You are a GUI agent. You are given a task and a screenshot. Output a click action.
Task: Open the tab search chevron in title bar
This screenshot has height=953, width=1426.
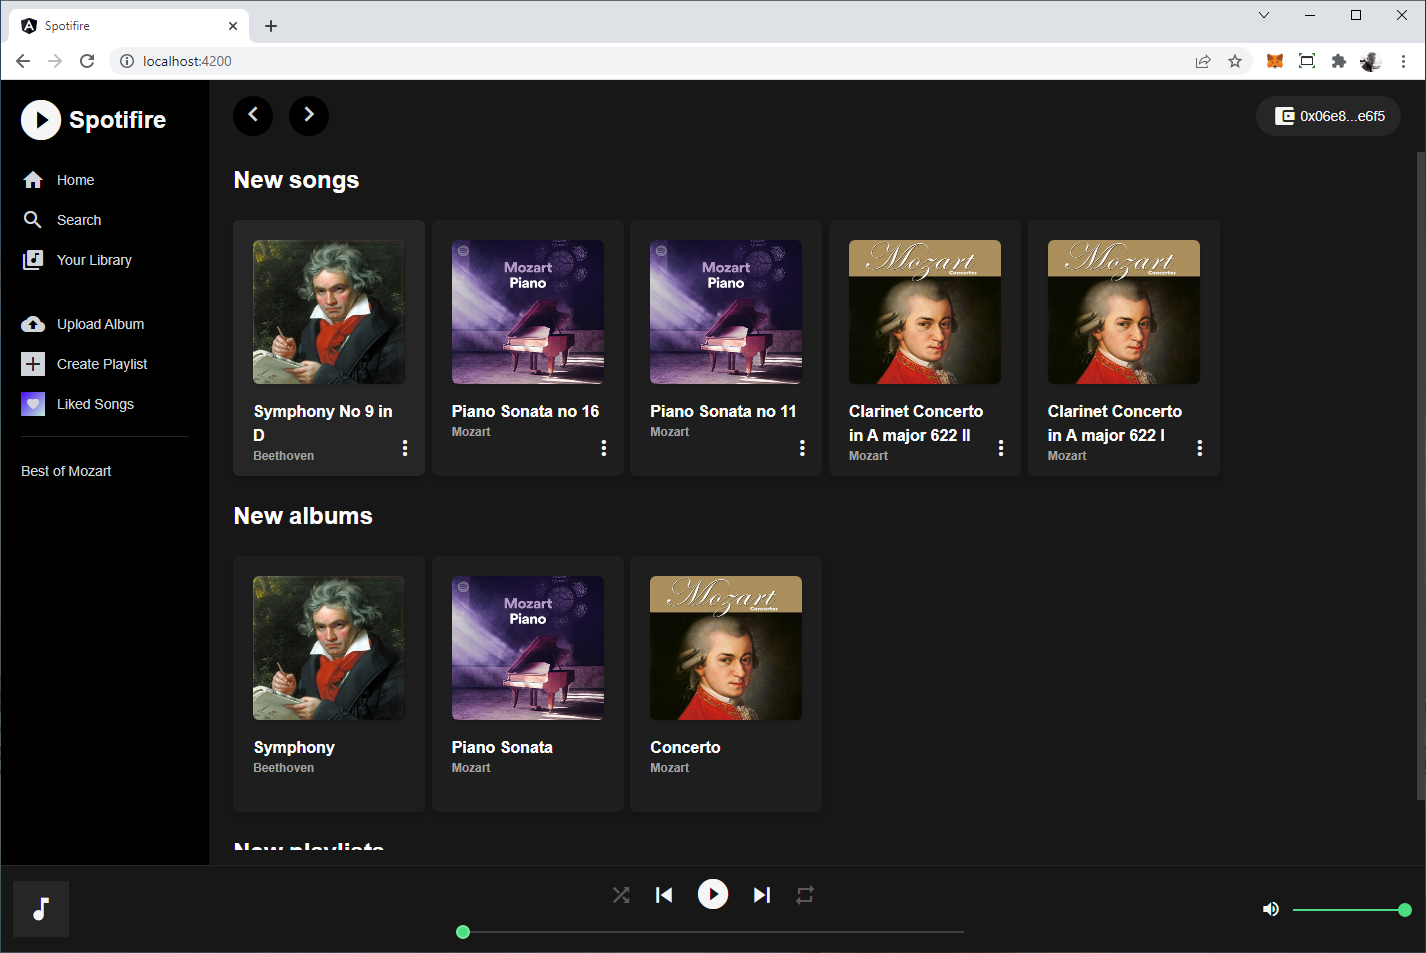click(x=1264, y=15)
